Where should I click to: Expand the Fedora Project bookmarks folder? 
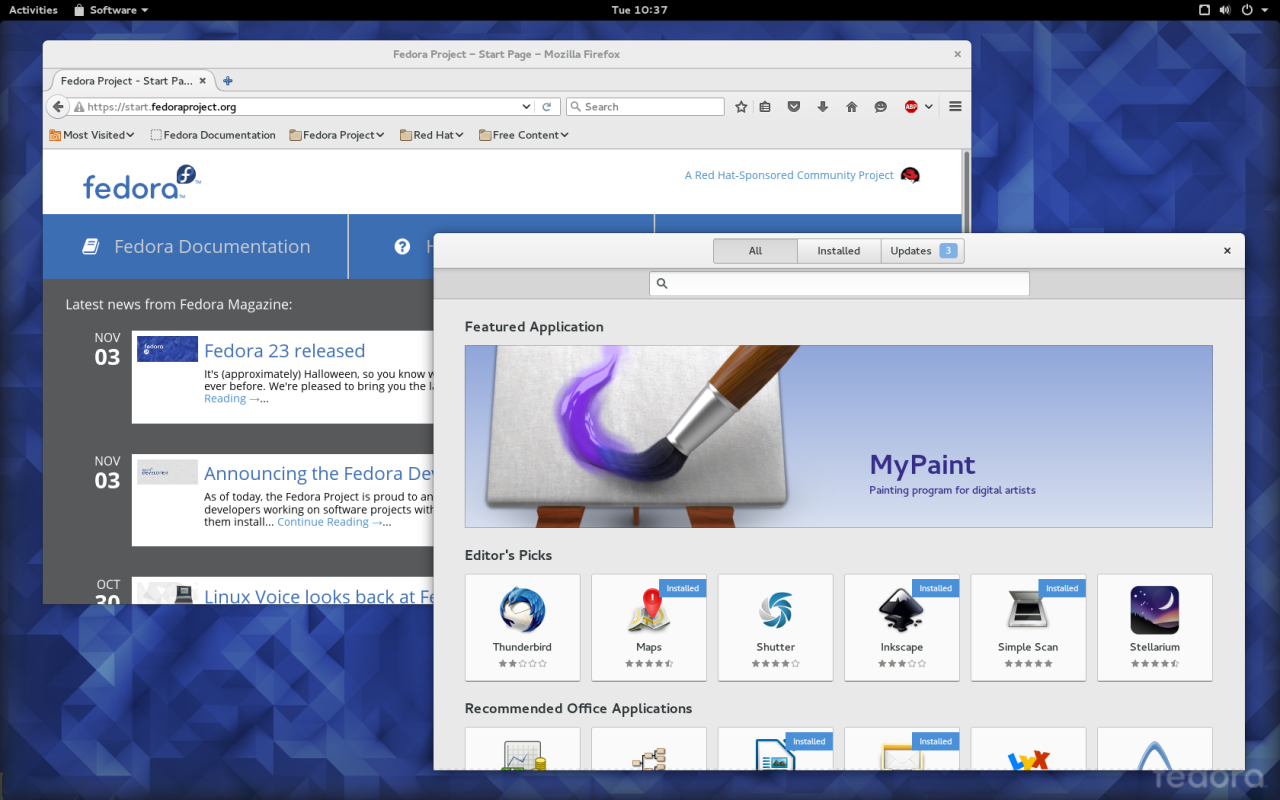click(x=337, y=135)
